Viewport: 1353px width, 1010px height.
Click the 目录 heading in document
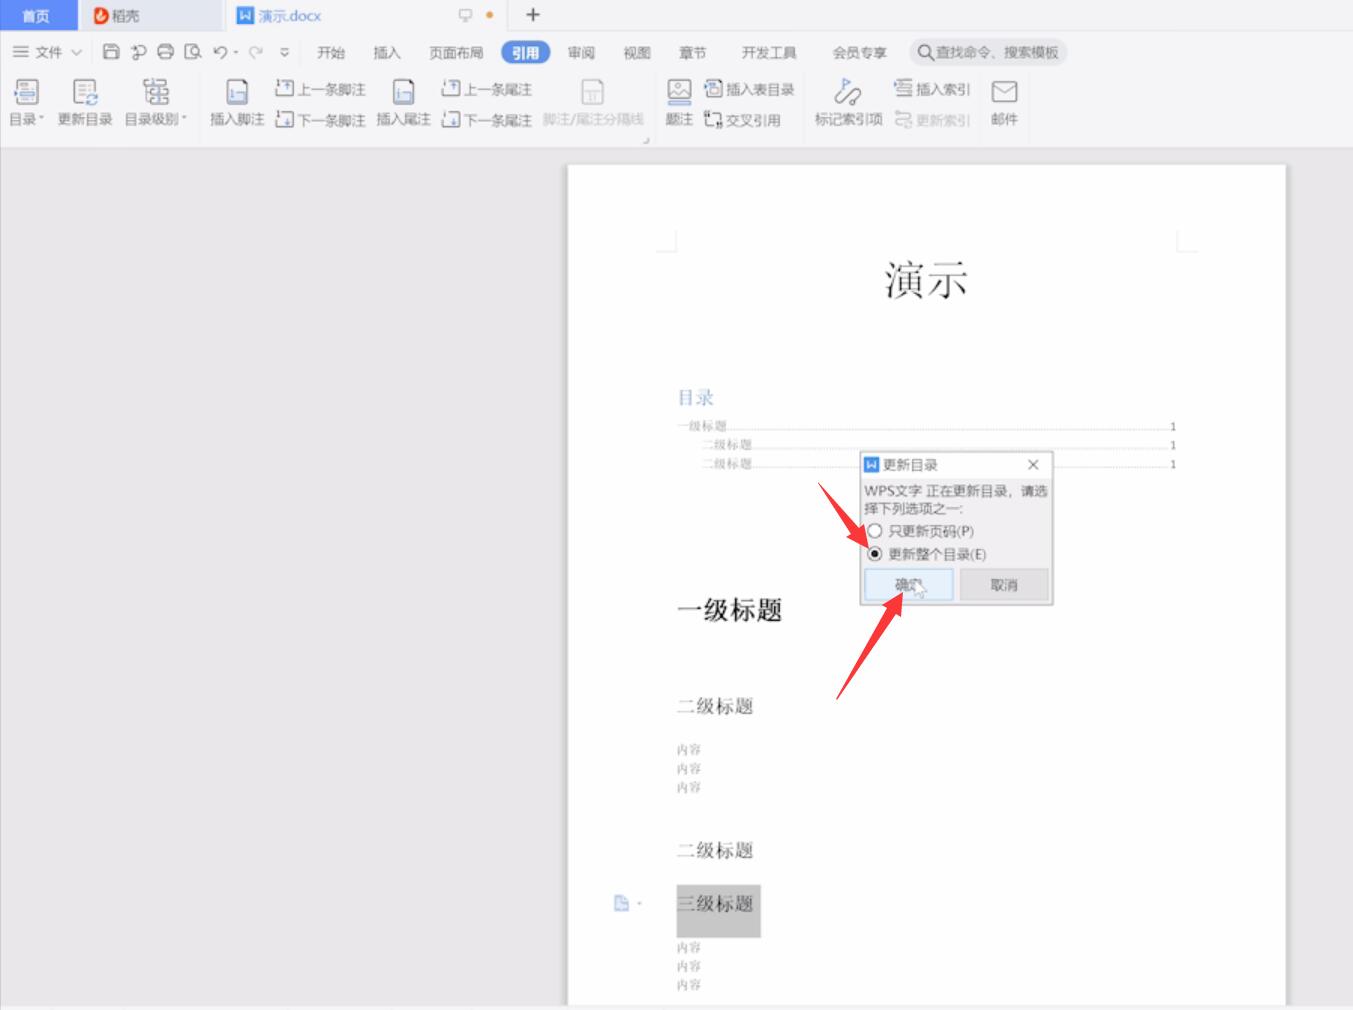(x=696, y=397)
